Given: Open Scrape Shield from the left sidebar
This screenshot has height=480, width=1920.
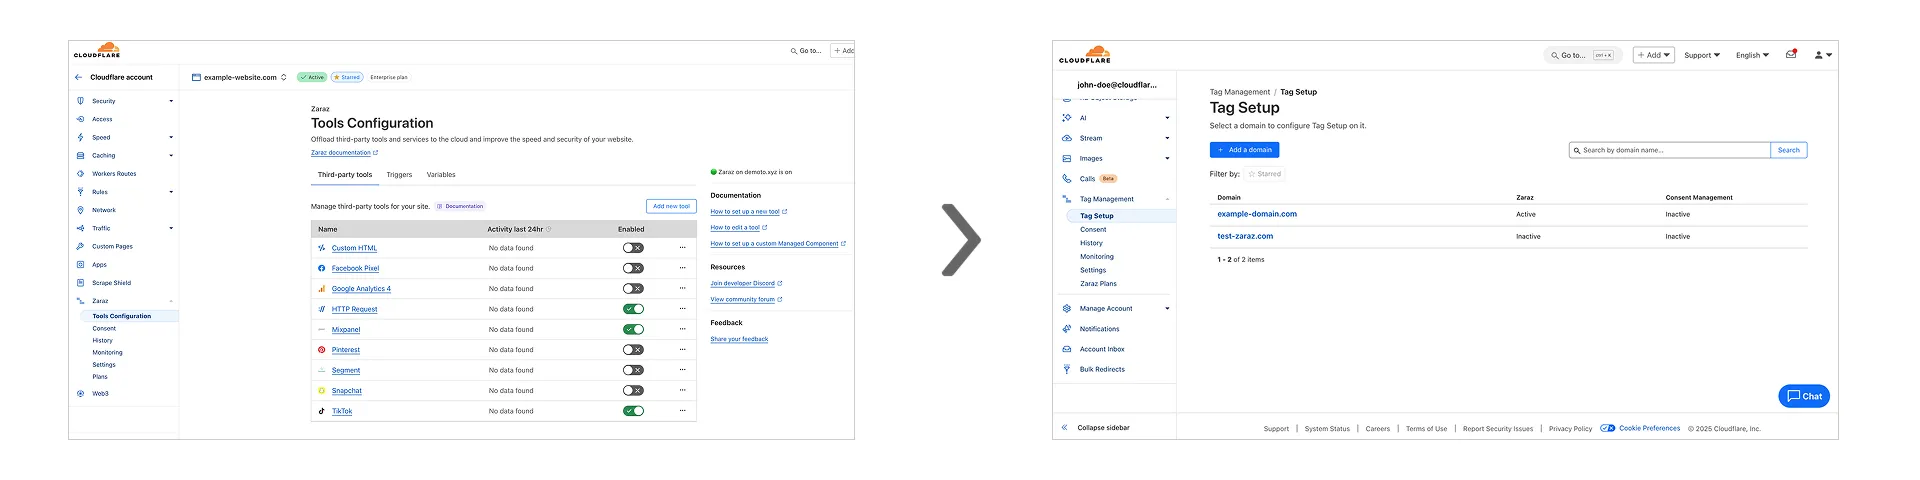Looking at the screenshot, I should tap(111, 283).
